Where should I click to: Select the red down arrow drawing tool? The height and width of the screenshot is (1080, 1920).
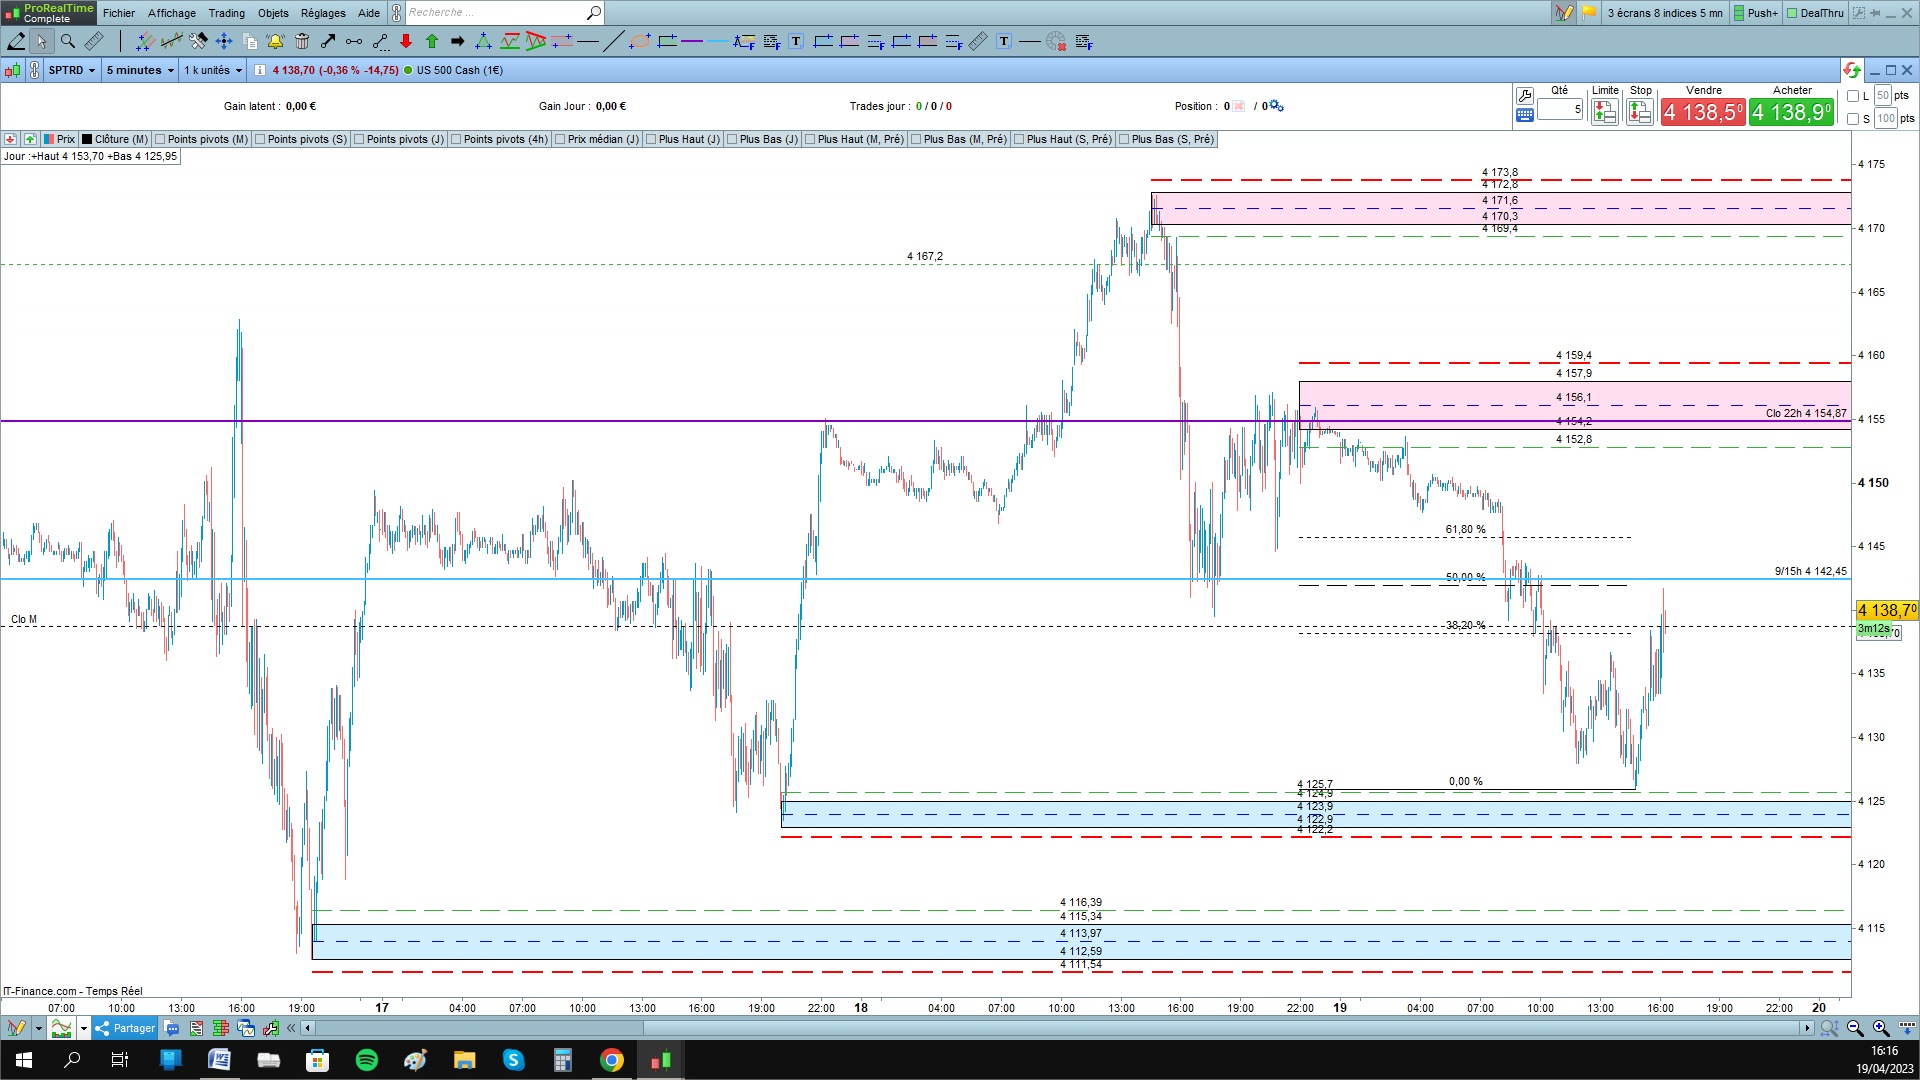coord(406,41)
